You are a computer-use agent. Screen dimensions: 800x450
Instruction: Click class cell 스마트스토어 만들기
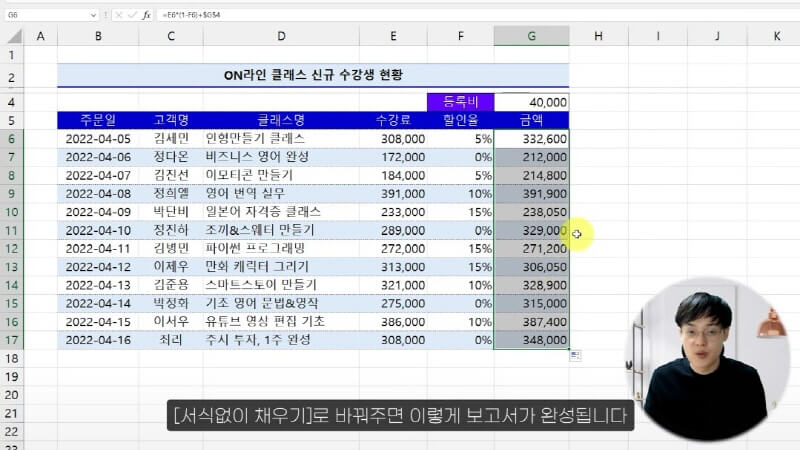[x=281, y=285]
